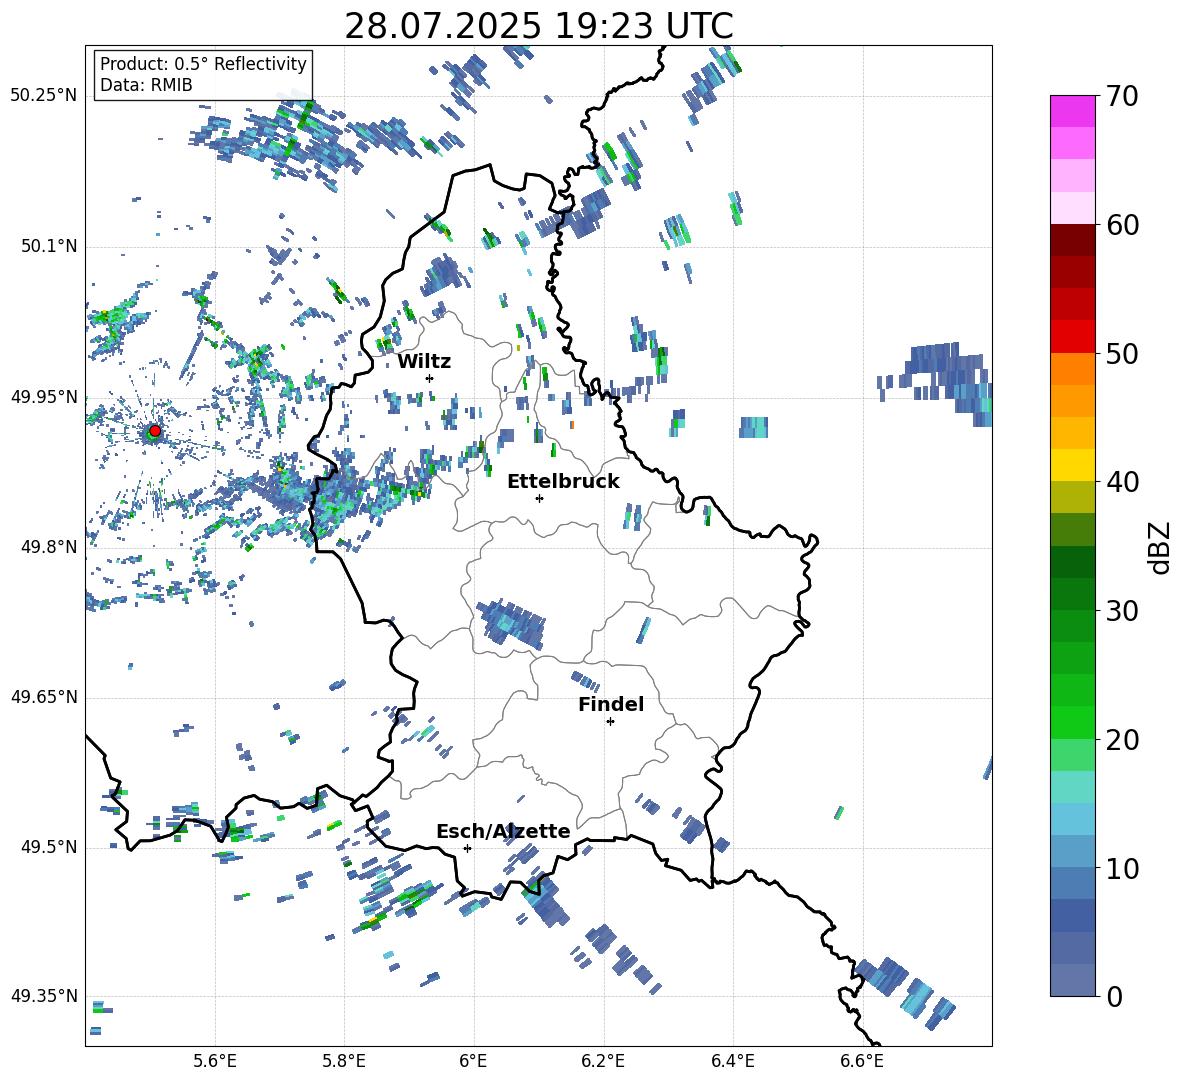
Task: Click the 5.6°E longitude label
Action: [215, 1061]
